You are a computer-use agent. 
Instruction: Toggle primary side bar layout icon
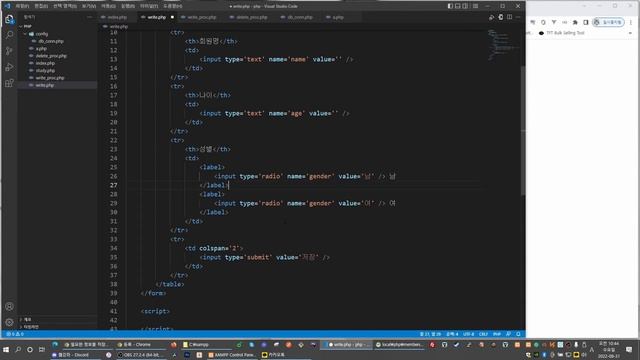(x=450, y=6)
